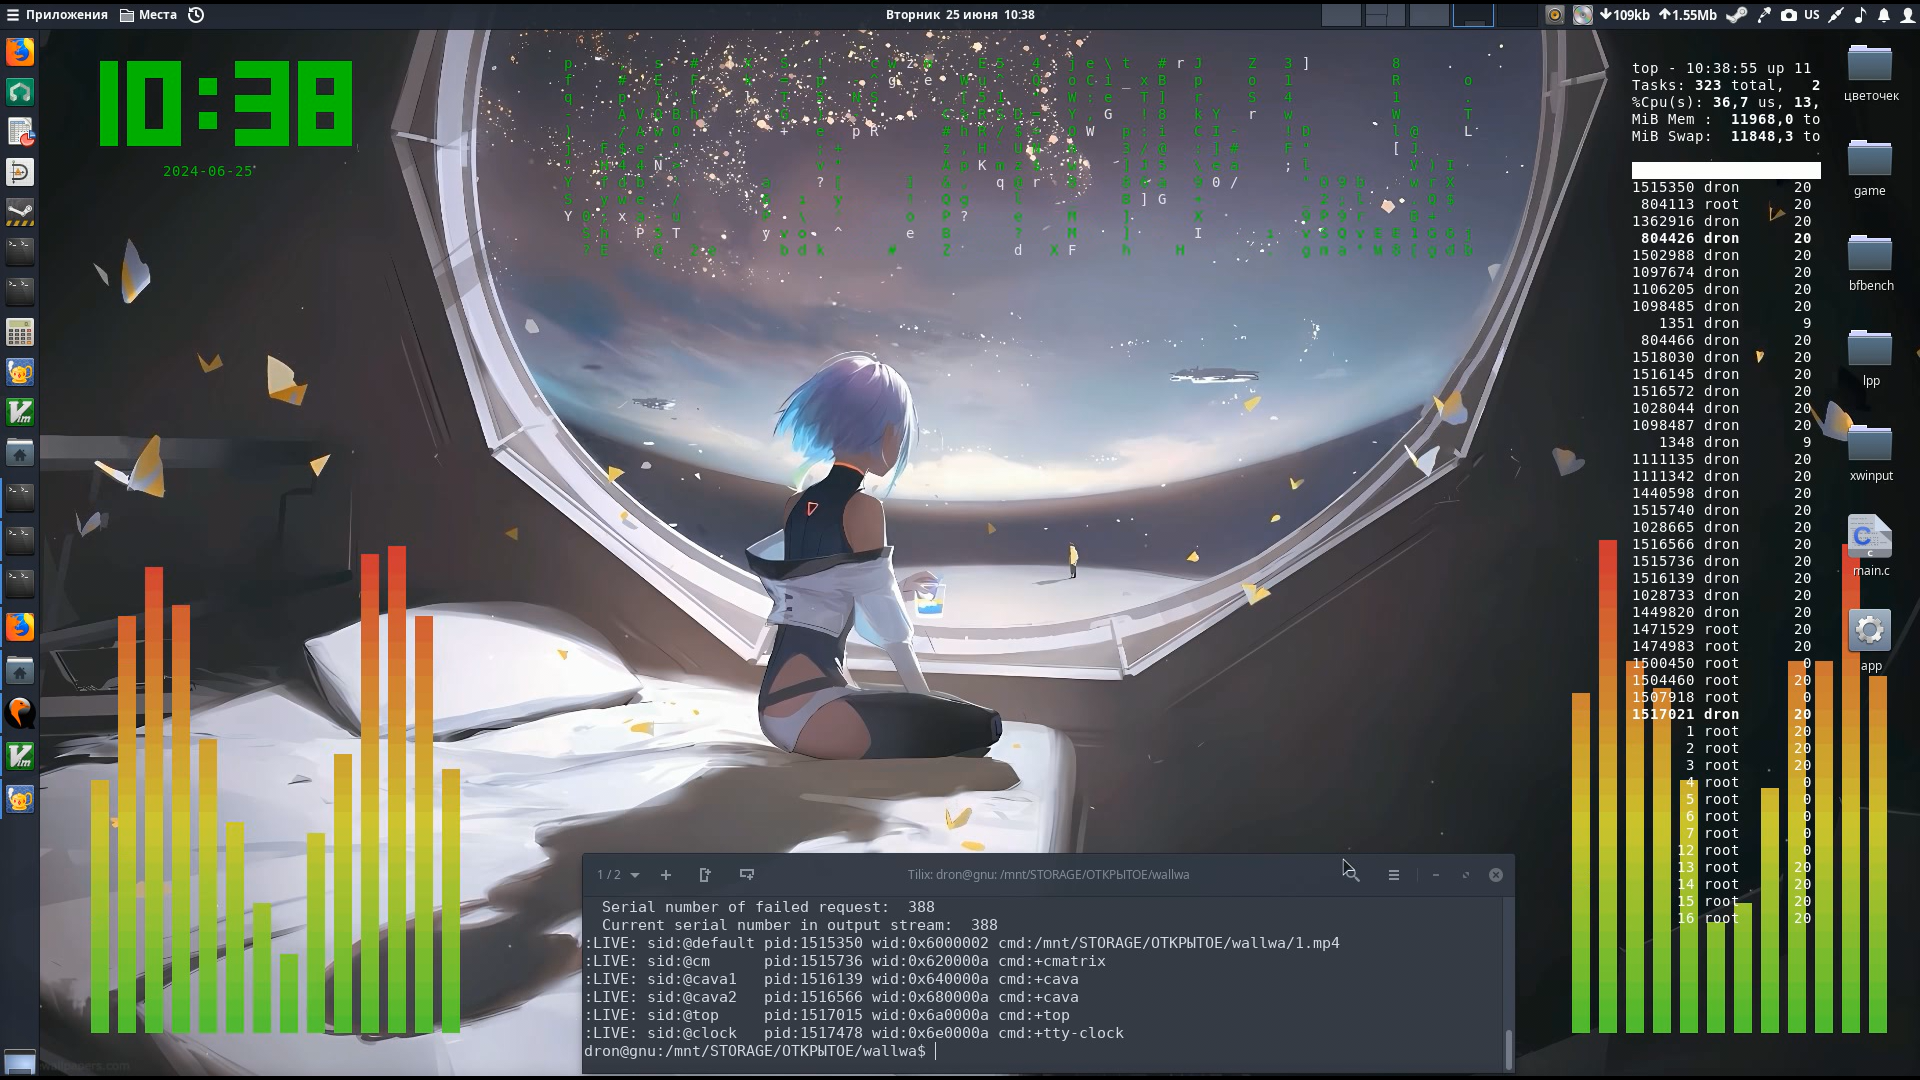Open the Steam launcher in the dock
Screen dimensions: 1920x1080
coord(20,212)
